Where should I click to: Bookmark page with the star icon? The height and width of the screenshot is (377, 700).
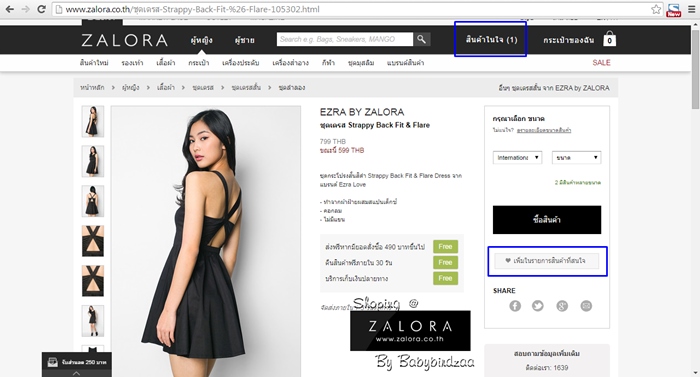(x=656, y=9)
